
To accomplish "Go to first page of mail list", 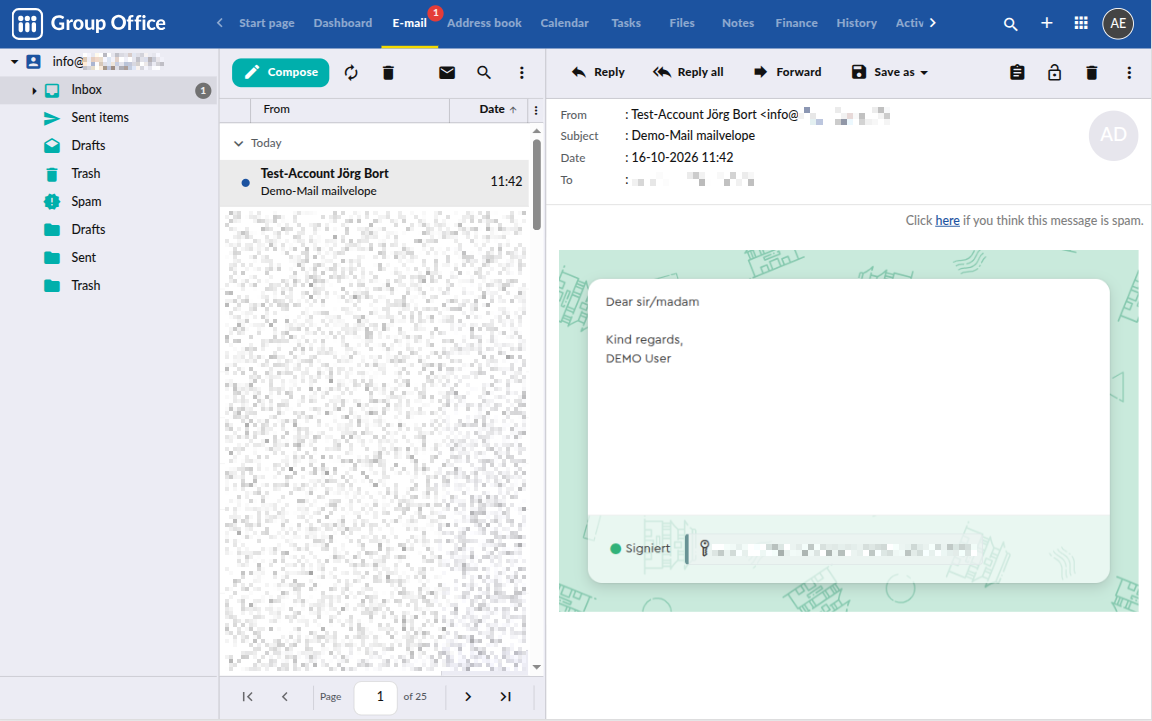I will pos(248,697).
